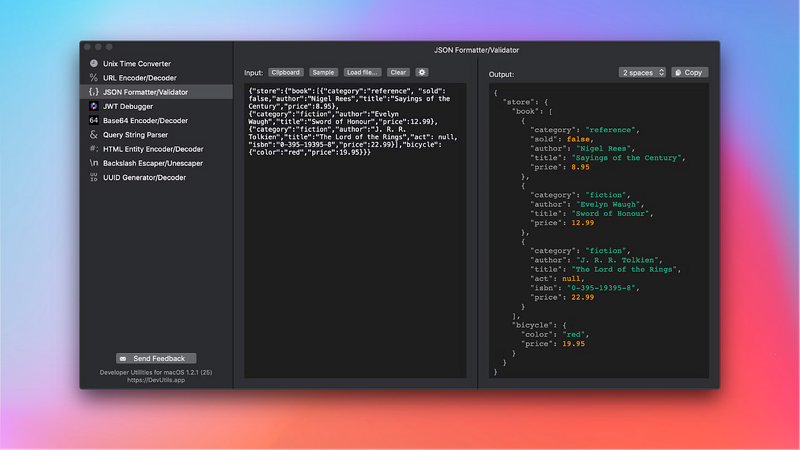The height and width of the screenshot is (450, 800).
Task: Paste input using the Clipboard button
Action: [x=286, y=72]
